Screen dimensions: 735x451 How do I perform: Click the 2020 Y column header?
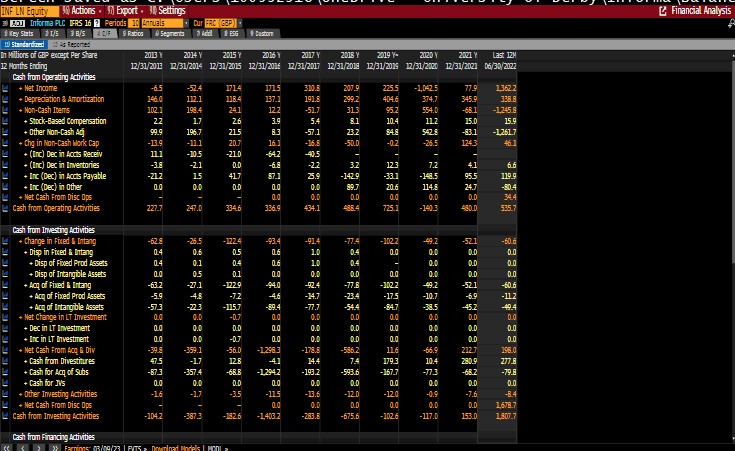(x=428, y=55)
